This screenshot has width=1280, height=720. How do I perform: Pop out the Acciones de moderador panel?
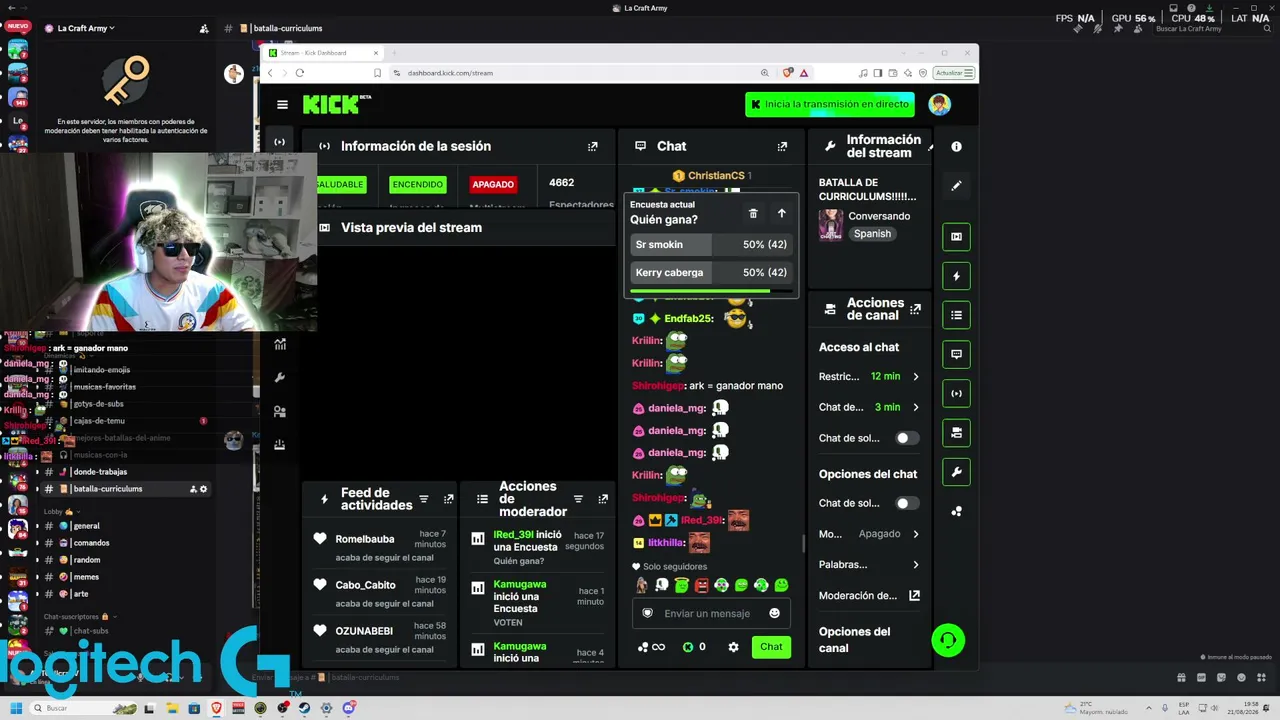click(603, 499)
